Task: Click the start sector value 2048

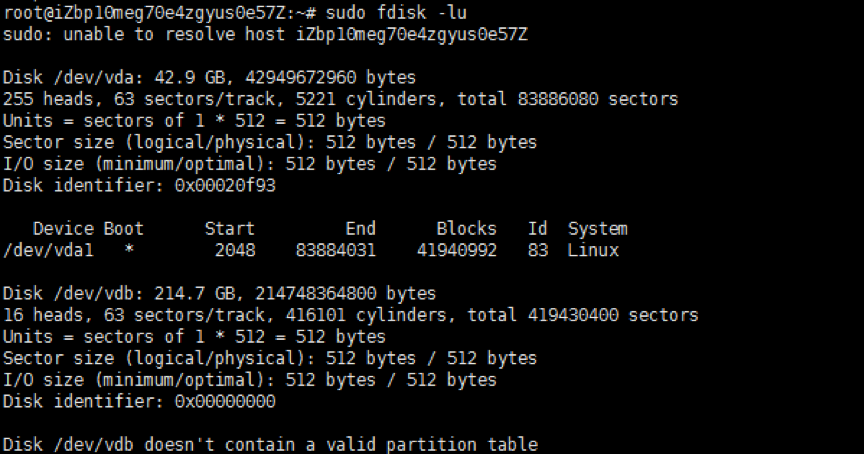Action: tap(235, 250)
